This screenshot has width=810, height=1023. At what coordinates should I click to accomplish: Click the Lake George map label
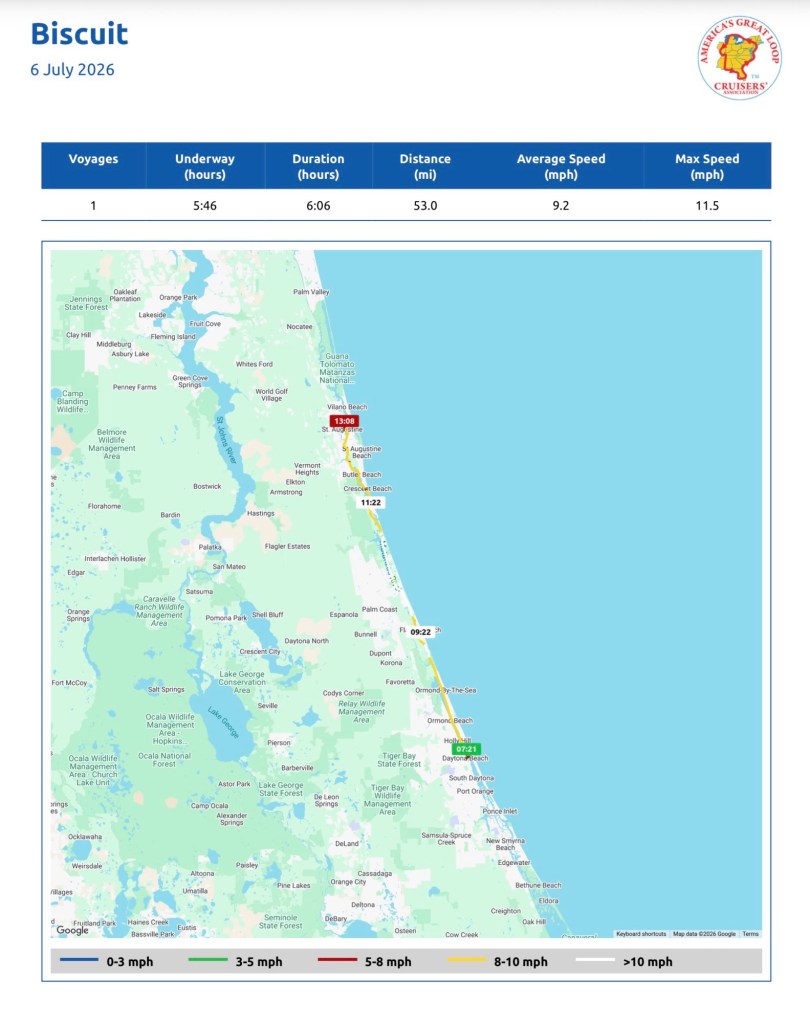(x=224, y=722)
